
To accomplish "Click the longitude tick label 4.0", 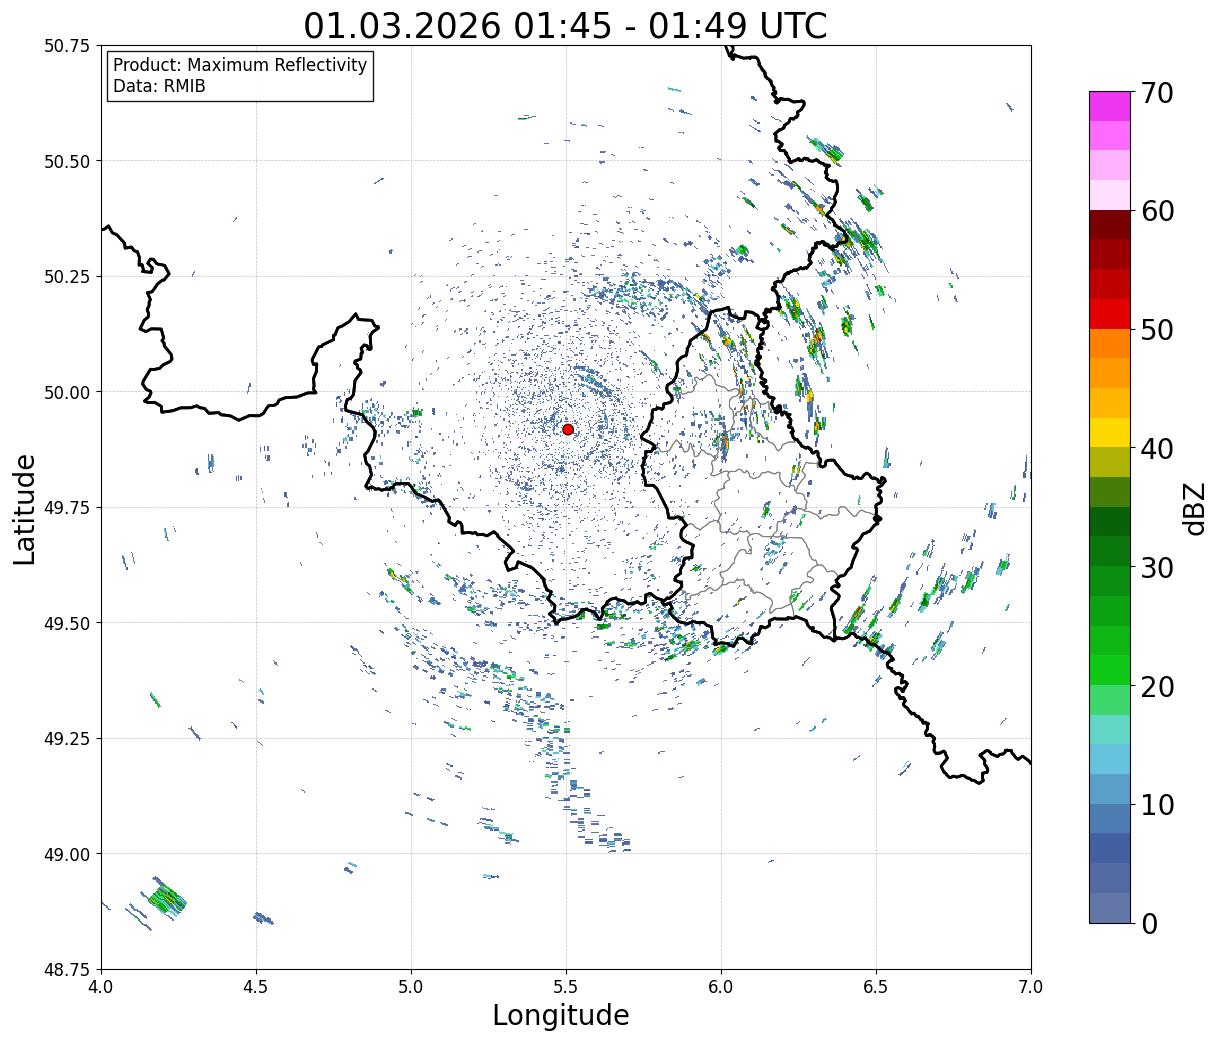I will coord(101,987).
